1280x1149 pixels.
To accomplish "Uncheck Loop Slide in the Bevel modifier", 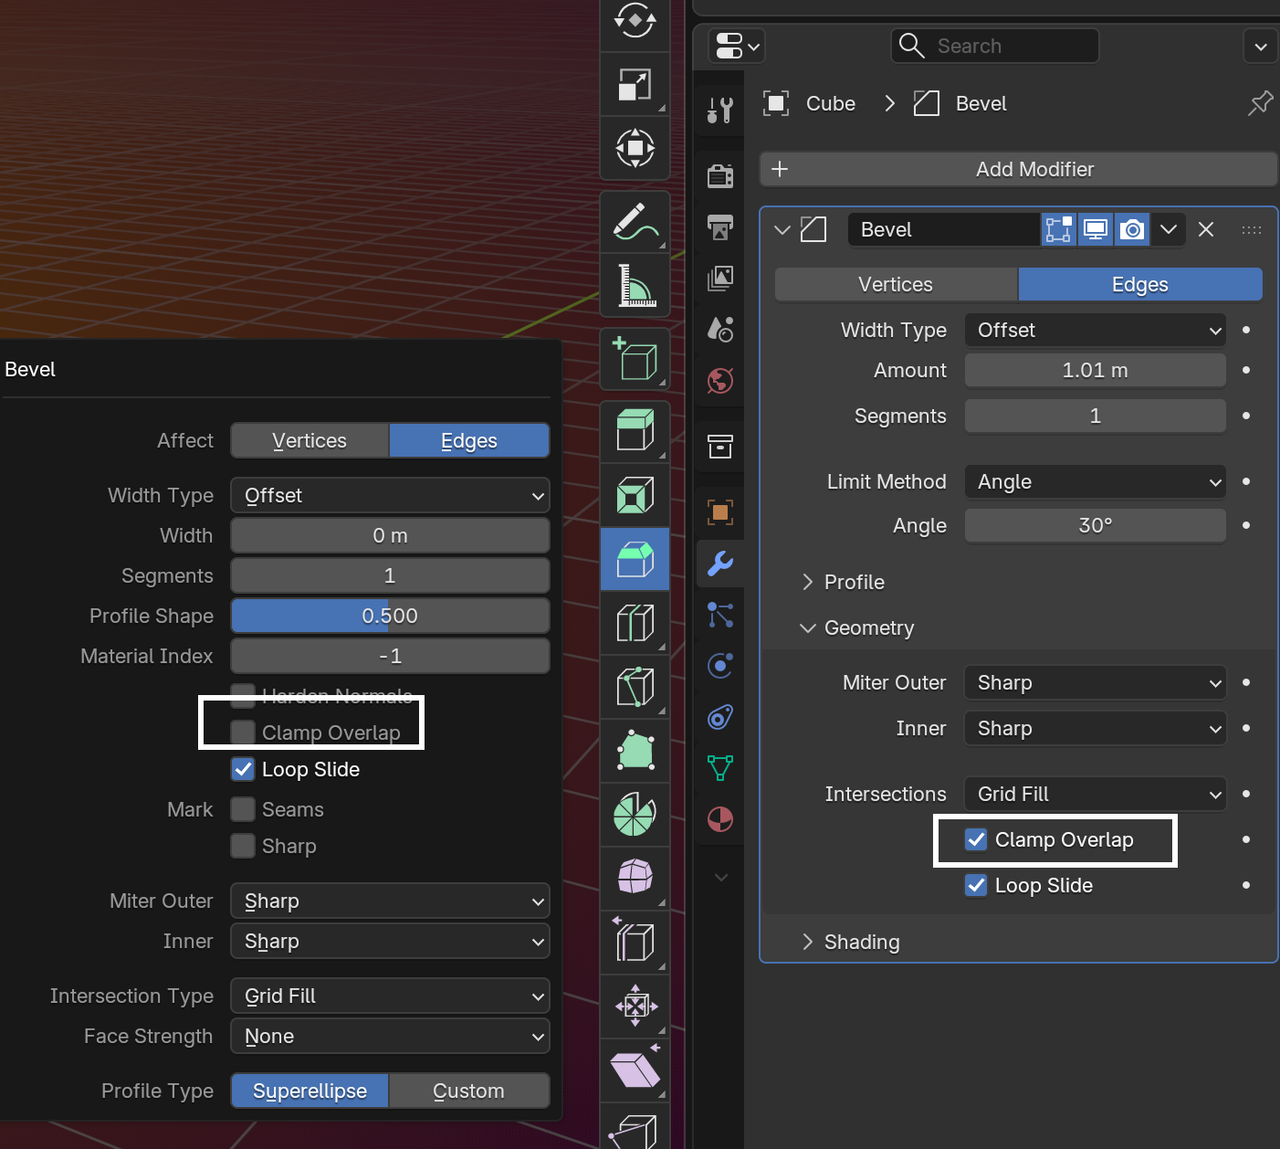I will pyautogui.click(x=976, y=885).
